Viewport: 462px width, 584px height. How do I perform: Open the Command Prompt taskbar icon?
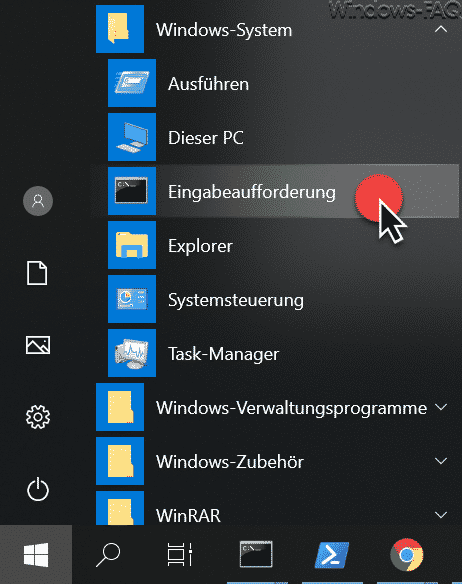[x=256, y=554]
